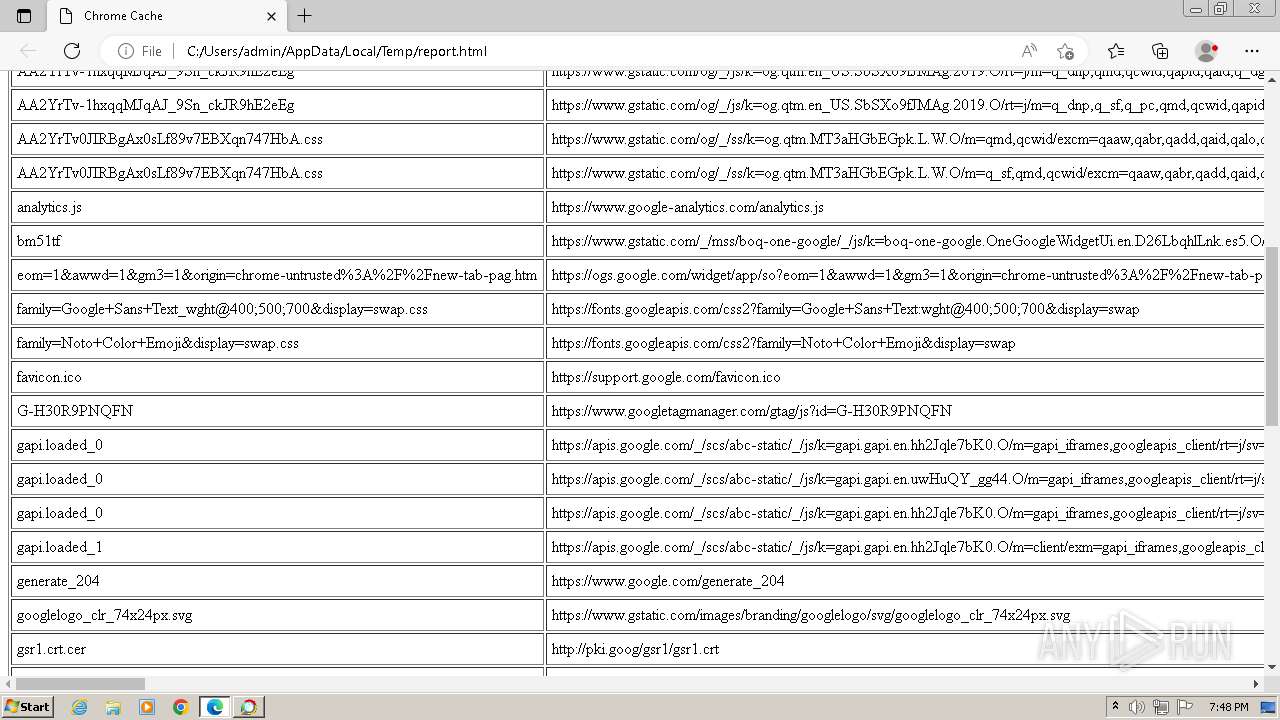Image resolution: width=1280 pixels, height=720 pixels.
Task: Open the Windows Start menu
Action: pyautogui.click(x=27, y=706)
